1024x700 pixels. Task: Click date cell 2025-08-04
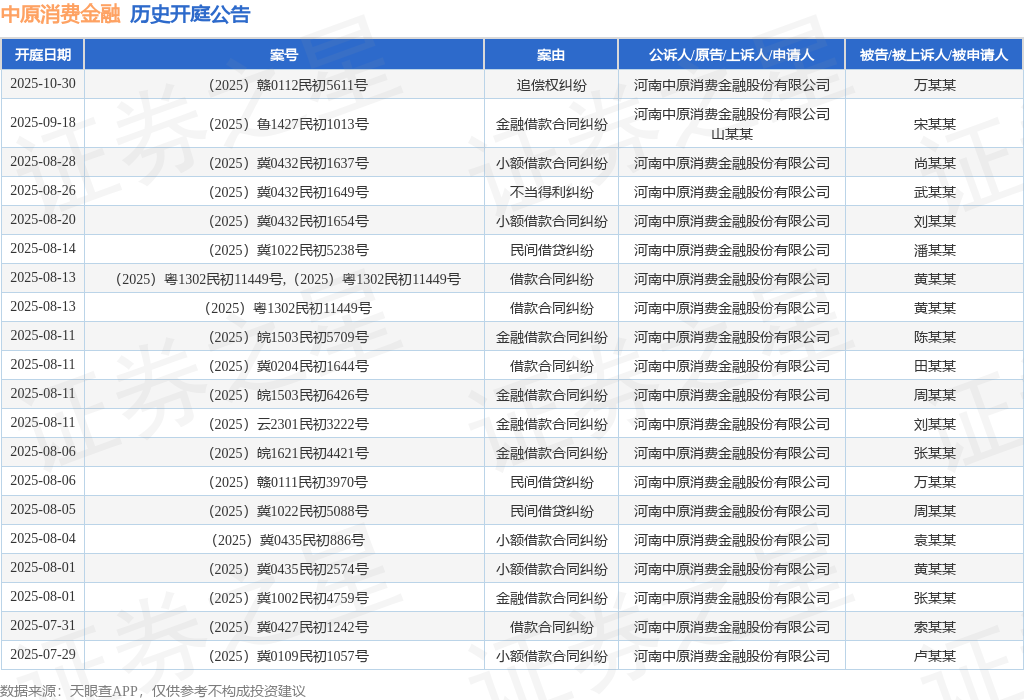(42, 539)
